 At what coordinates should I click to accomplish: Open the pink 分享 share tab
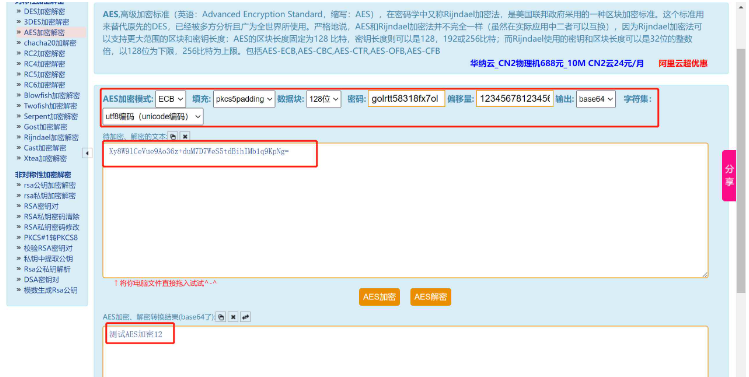tap(729, 175)
